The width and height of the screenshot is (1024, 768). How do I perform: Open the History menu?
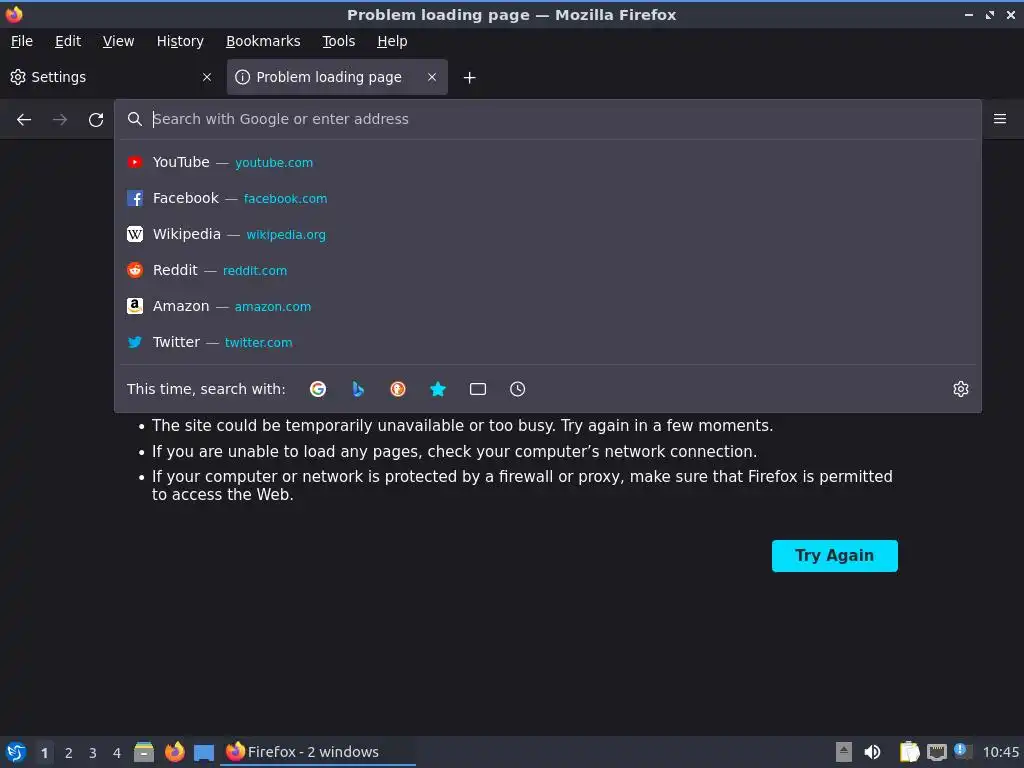point(180,41)
